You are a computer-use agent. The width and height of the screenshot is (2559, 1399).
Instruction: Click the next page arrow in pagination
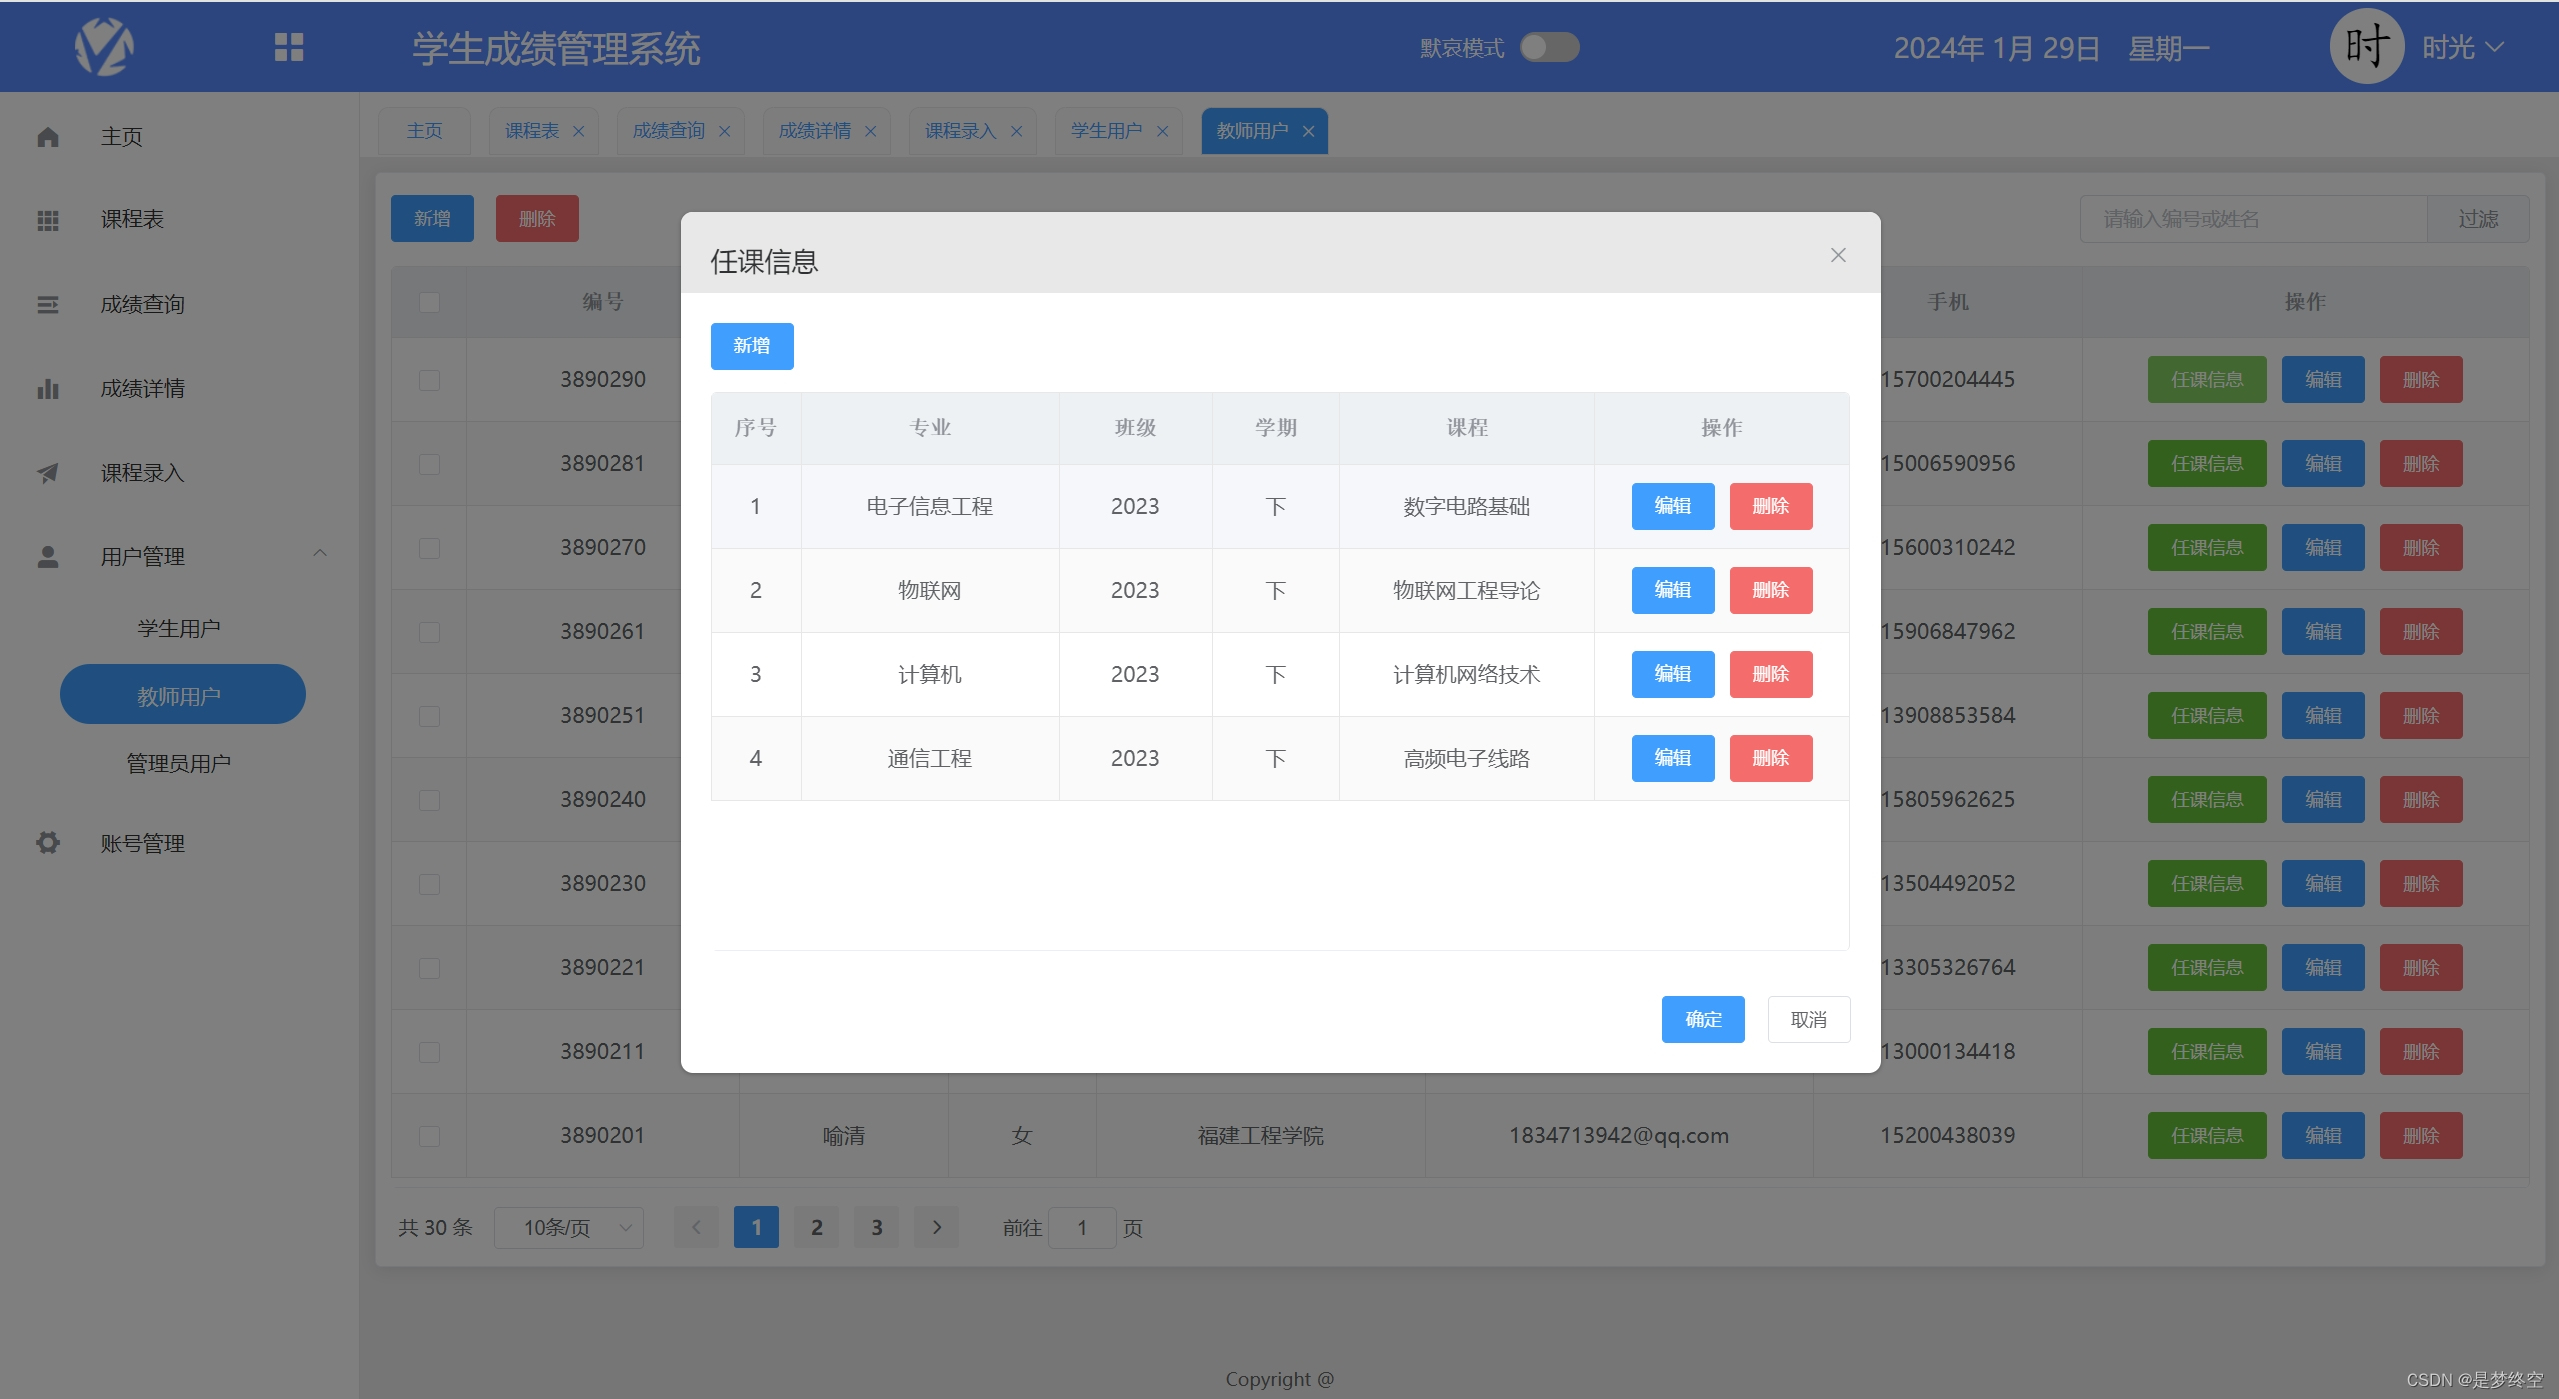[937, 1227]
